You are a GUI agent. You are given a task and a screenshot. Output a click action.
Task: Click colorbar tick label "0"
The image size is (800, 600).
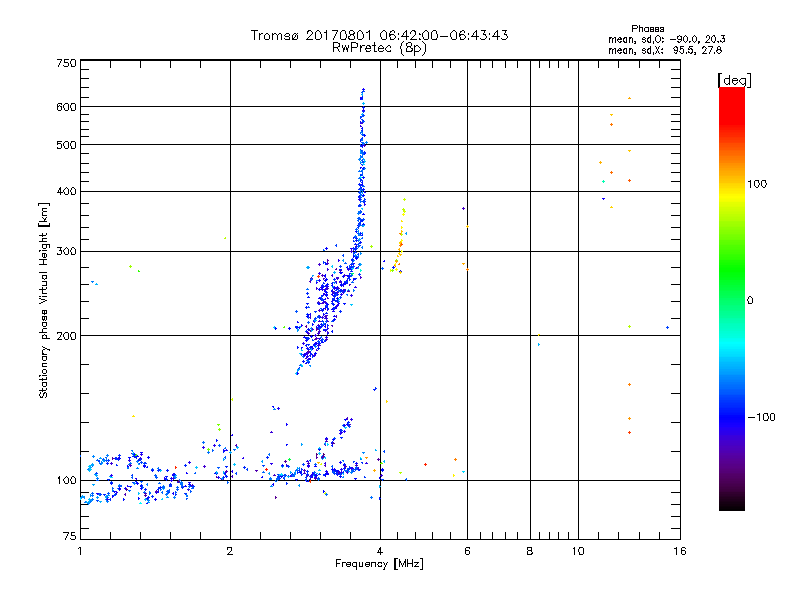[750, 301]
